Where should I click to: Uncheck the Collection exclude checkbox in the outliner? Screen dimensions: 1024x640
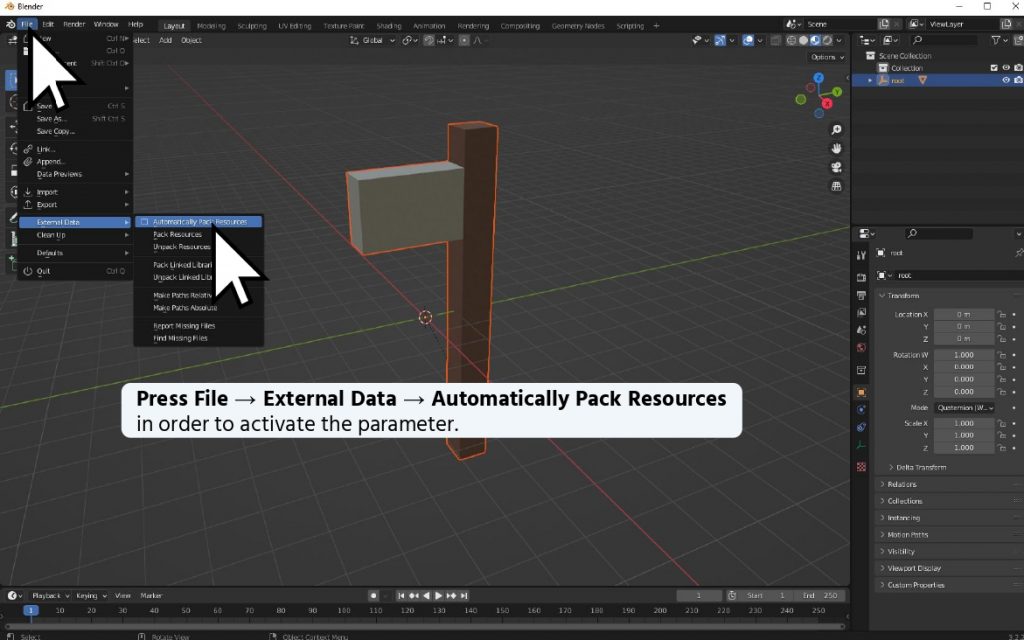pos(993,68)
